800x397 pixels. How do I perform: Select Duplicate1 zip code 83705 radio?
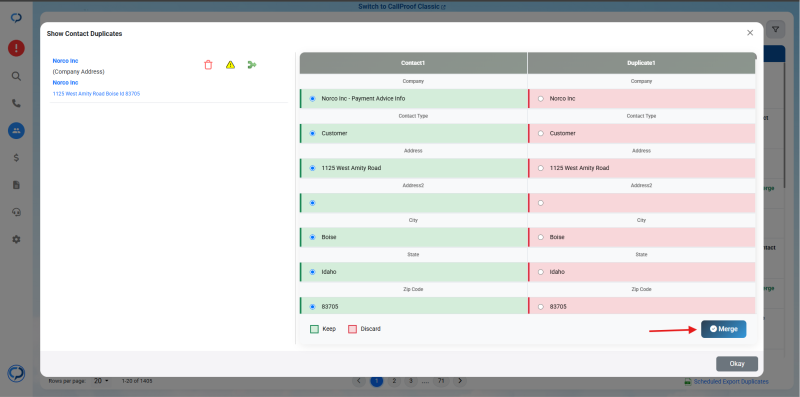pos(541,307)
